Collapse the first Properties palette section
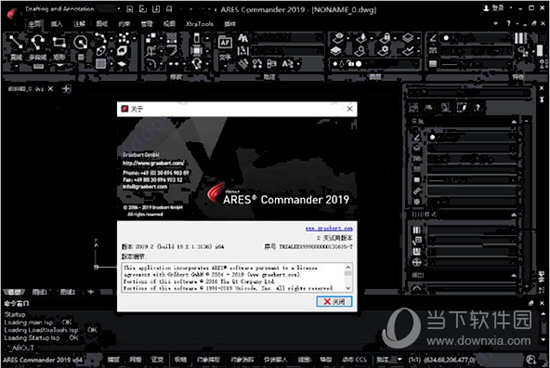550x368 pixels. (514, 122)
